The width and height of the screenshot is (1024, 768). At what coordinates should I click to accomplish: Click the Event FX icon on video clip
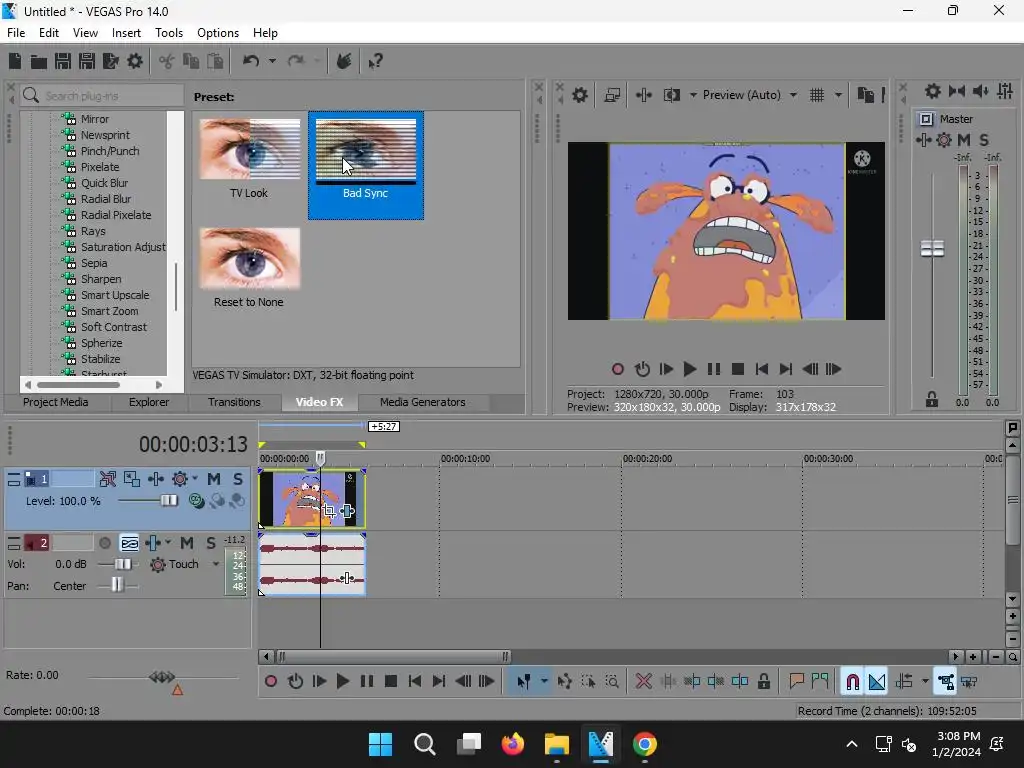[347, 511]
